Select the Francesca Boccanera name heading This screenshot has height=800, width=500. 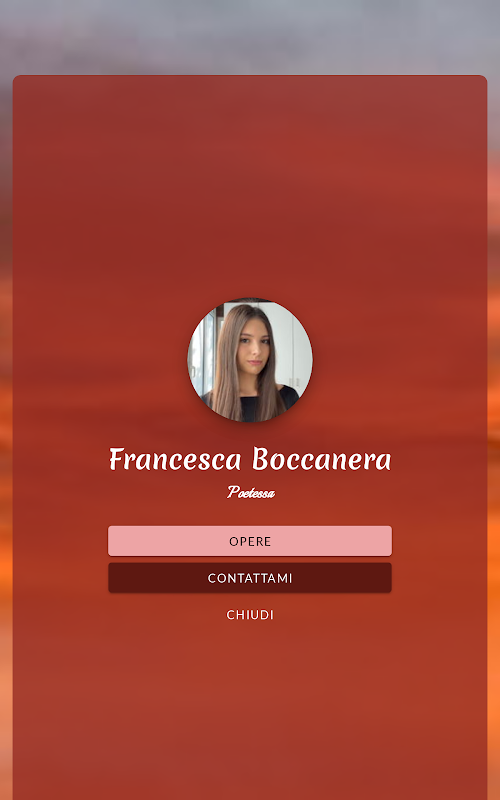250,459
